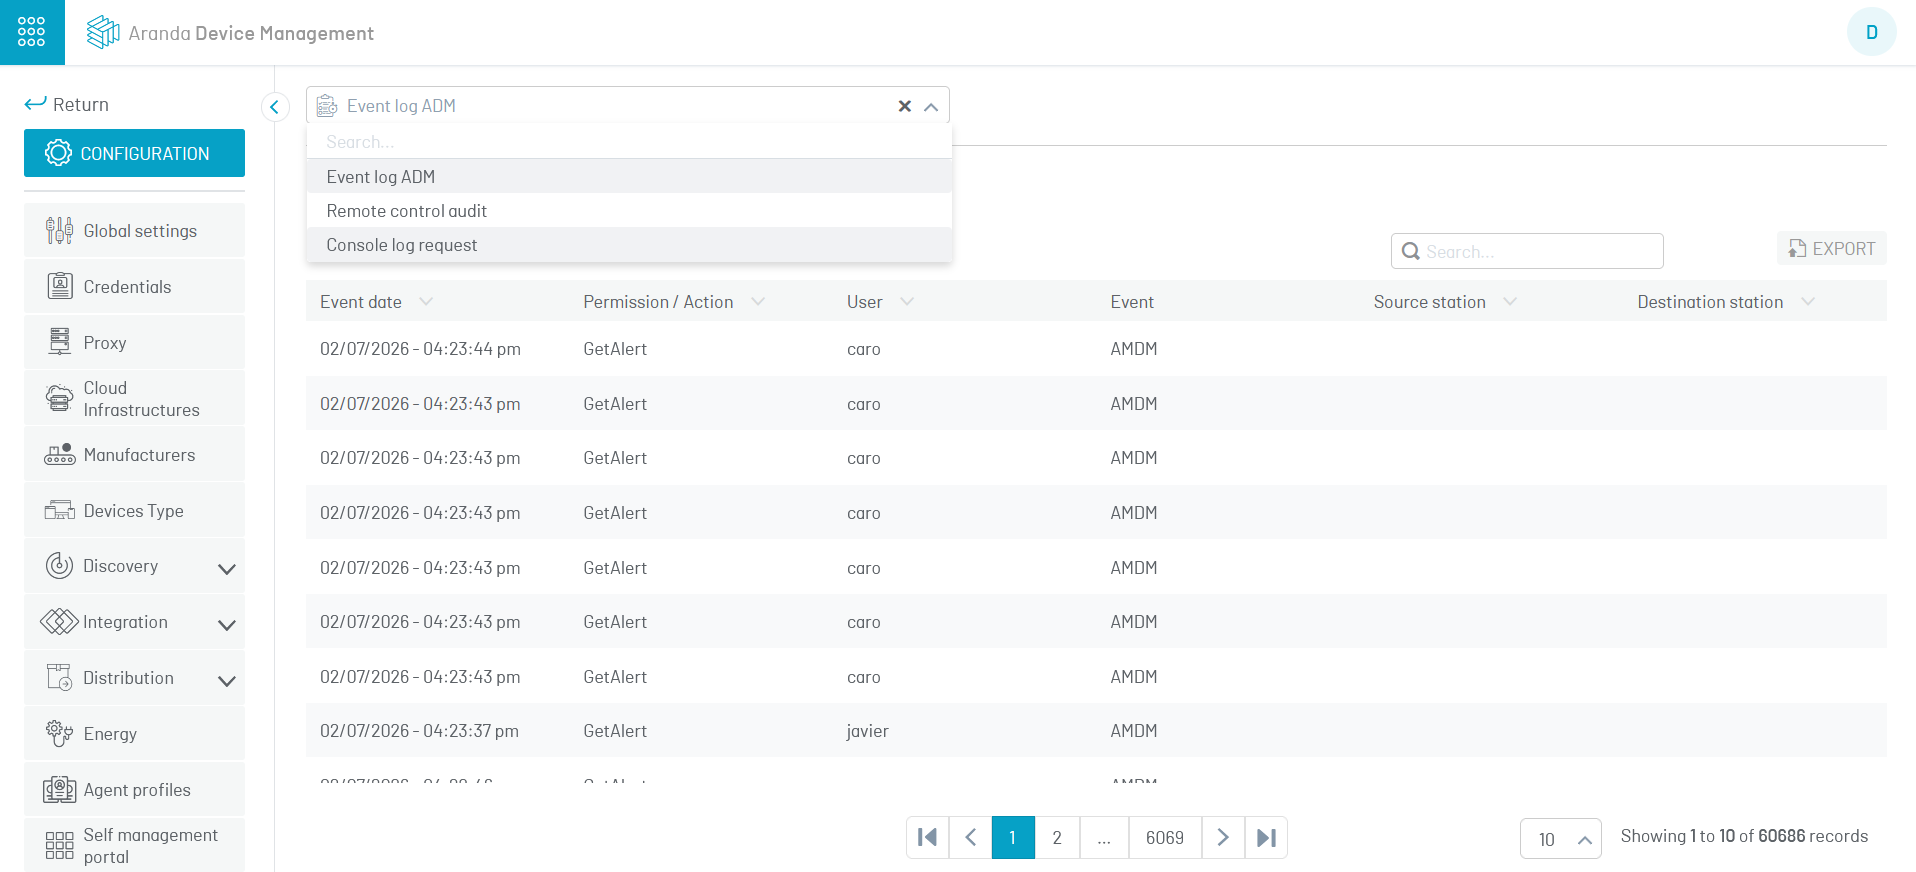Click event date 04:23:44 pm cell
1916x872 pixels.
[420, 349]
